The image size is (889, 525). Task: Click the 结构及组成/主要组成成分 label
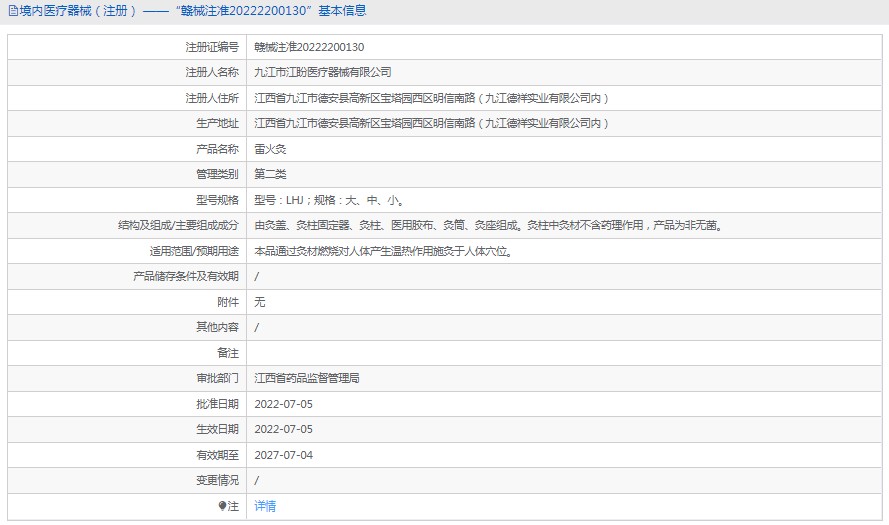click(179, 226)
